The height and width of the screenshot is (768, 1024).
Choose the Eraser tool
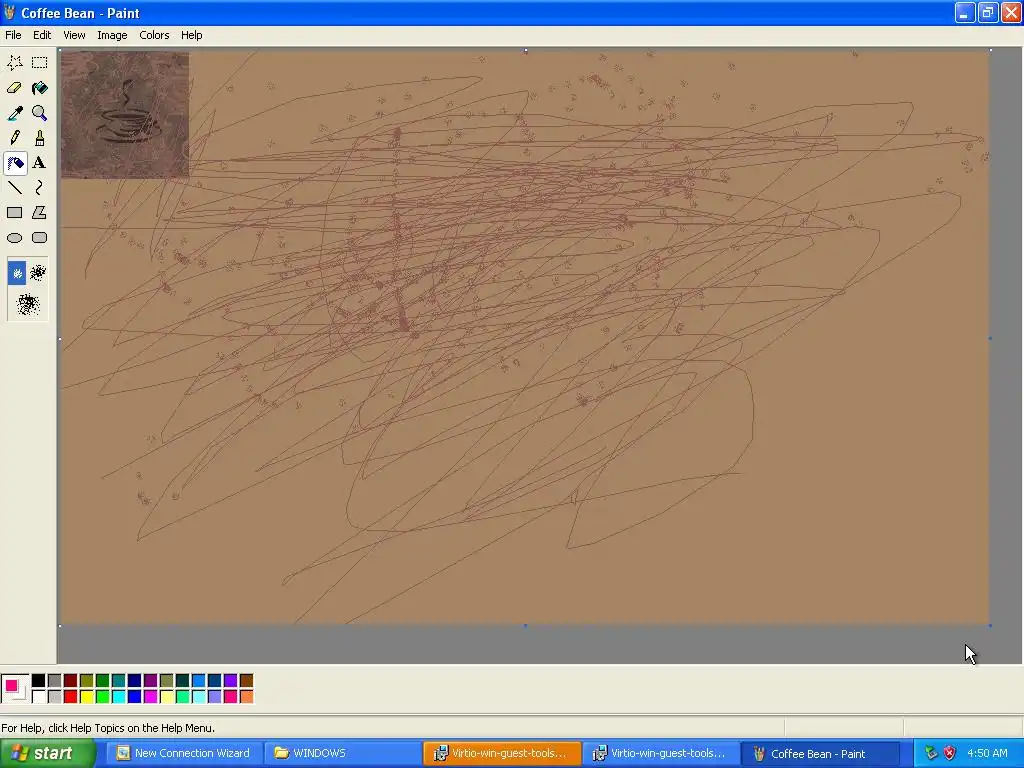pos(14,88)
